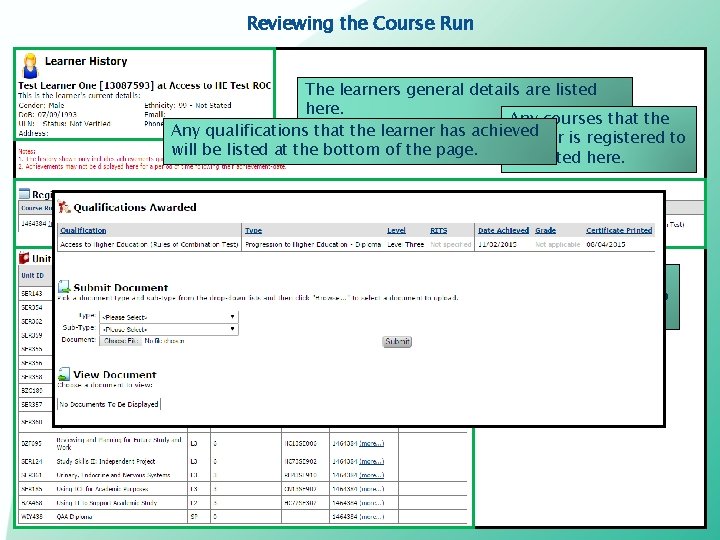Open more link in Study Skills Independent Project row
The height and width of the screenshot is (540, 720).
point(371,461)
